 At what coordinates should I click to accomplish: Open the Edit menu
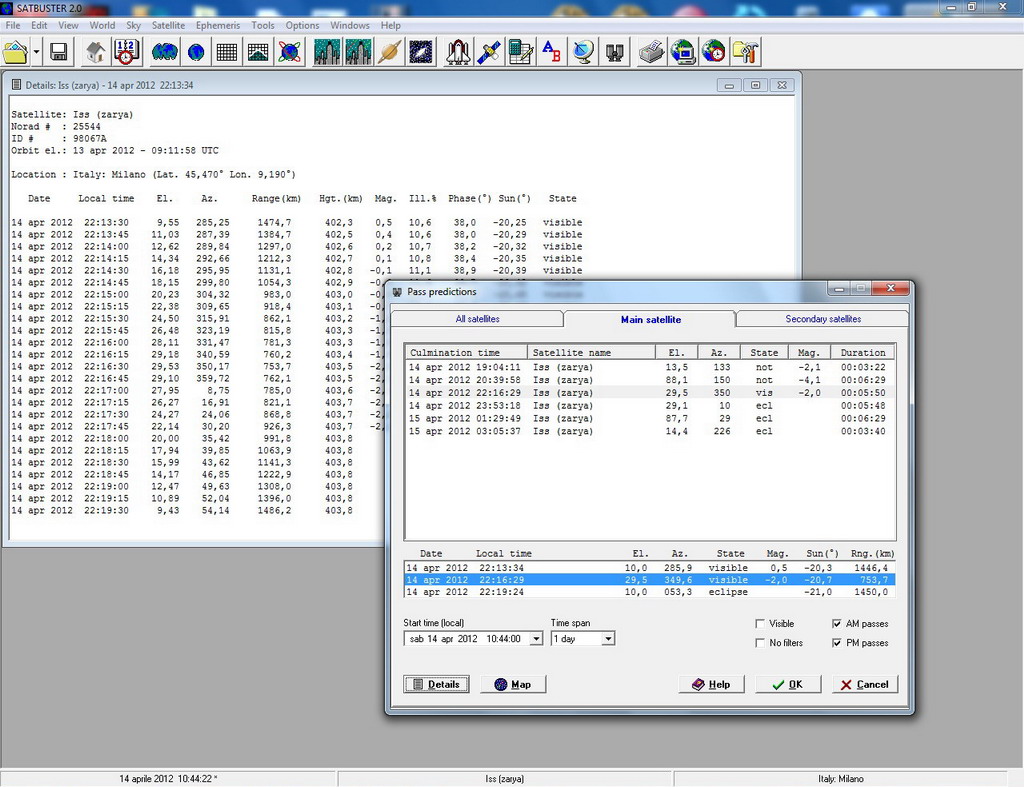click(39, 25)
